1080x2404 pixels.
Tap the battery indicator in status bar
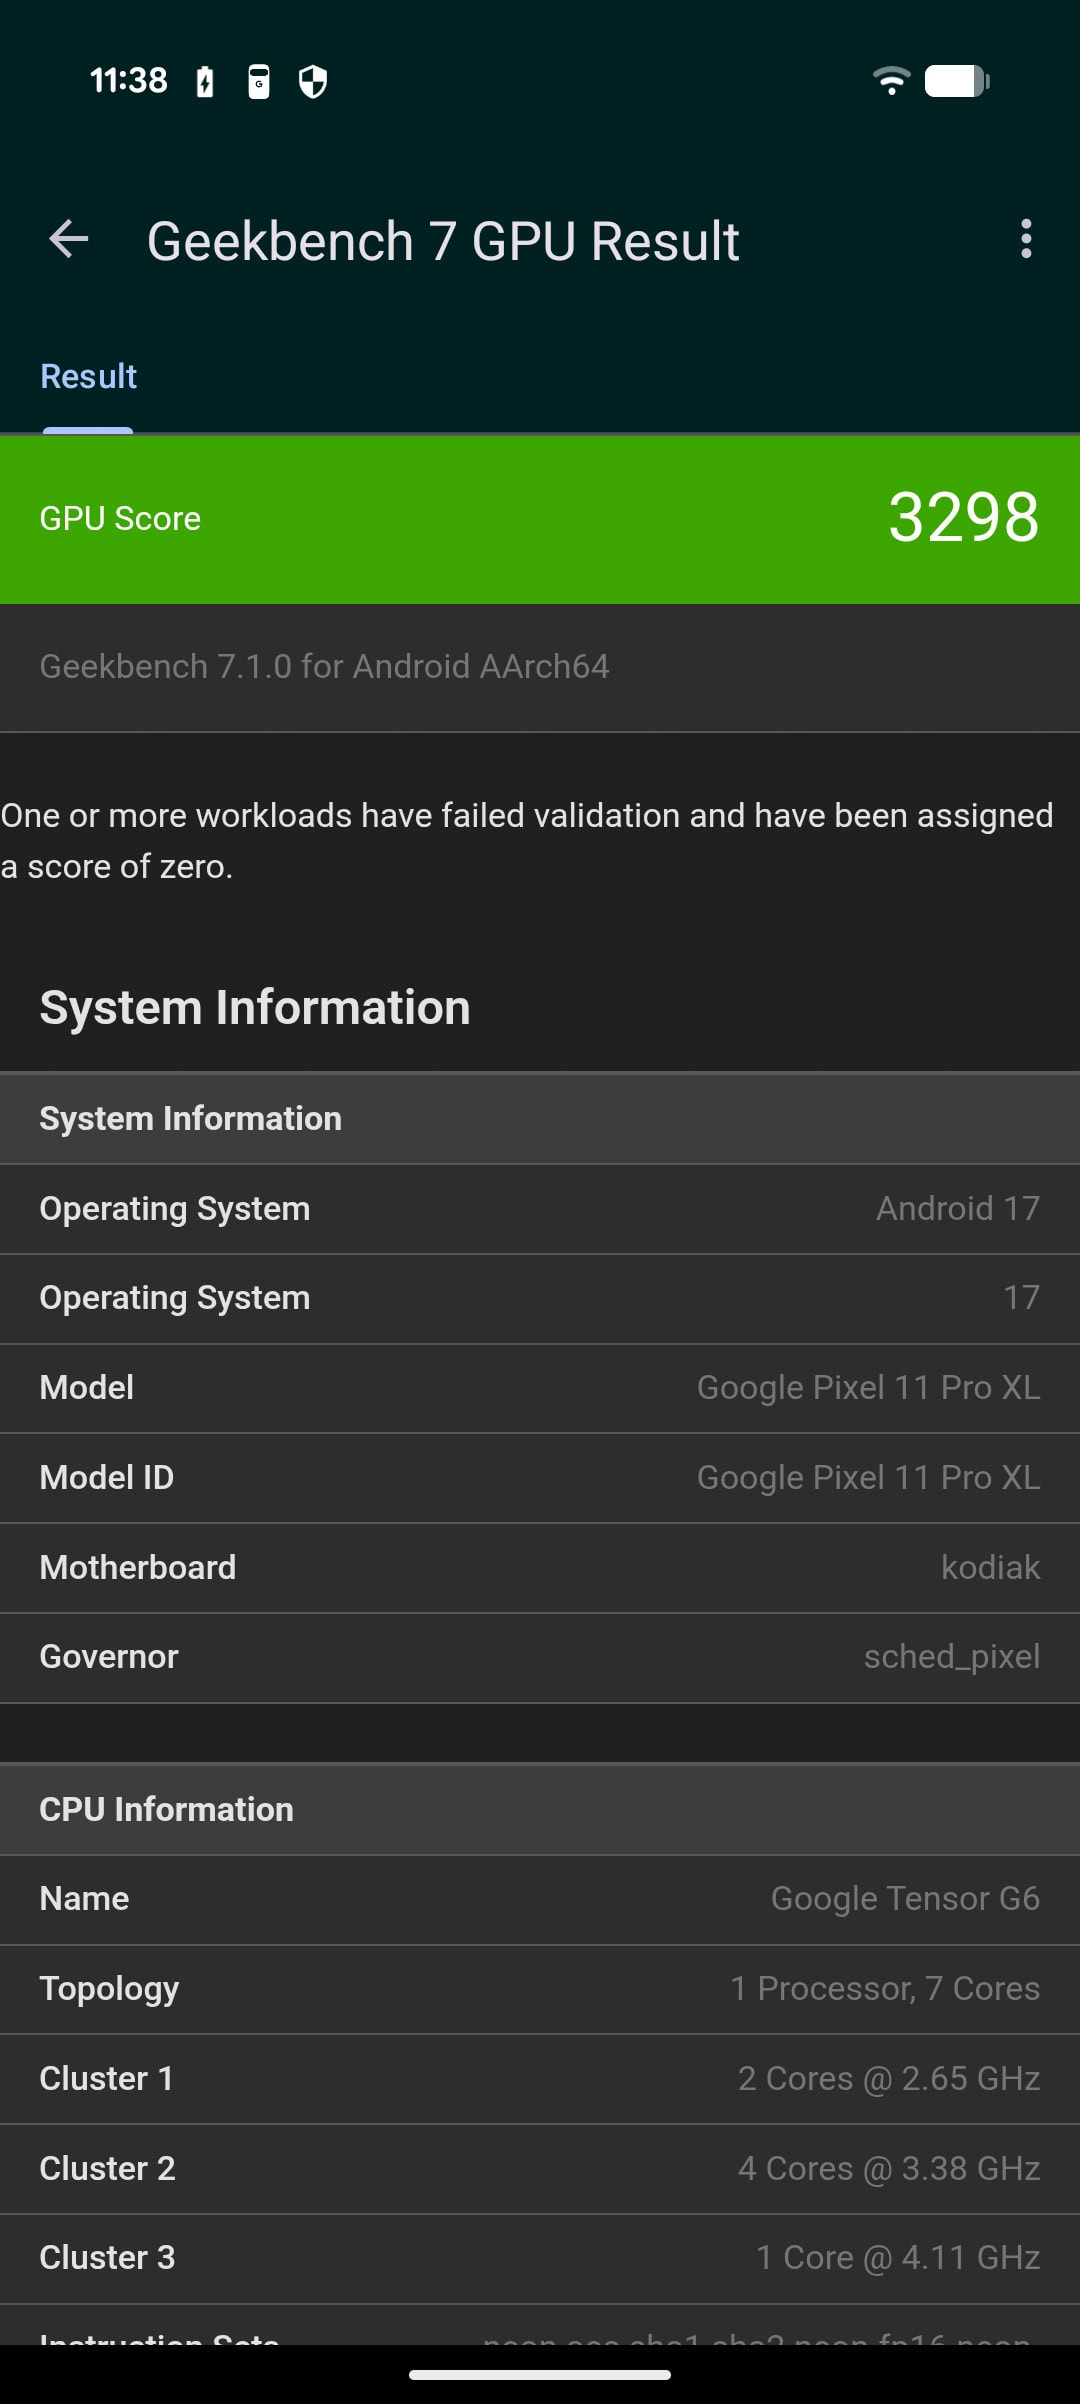(957, 81)
